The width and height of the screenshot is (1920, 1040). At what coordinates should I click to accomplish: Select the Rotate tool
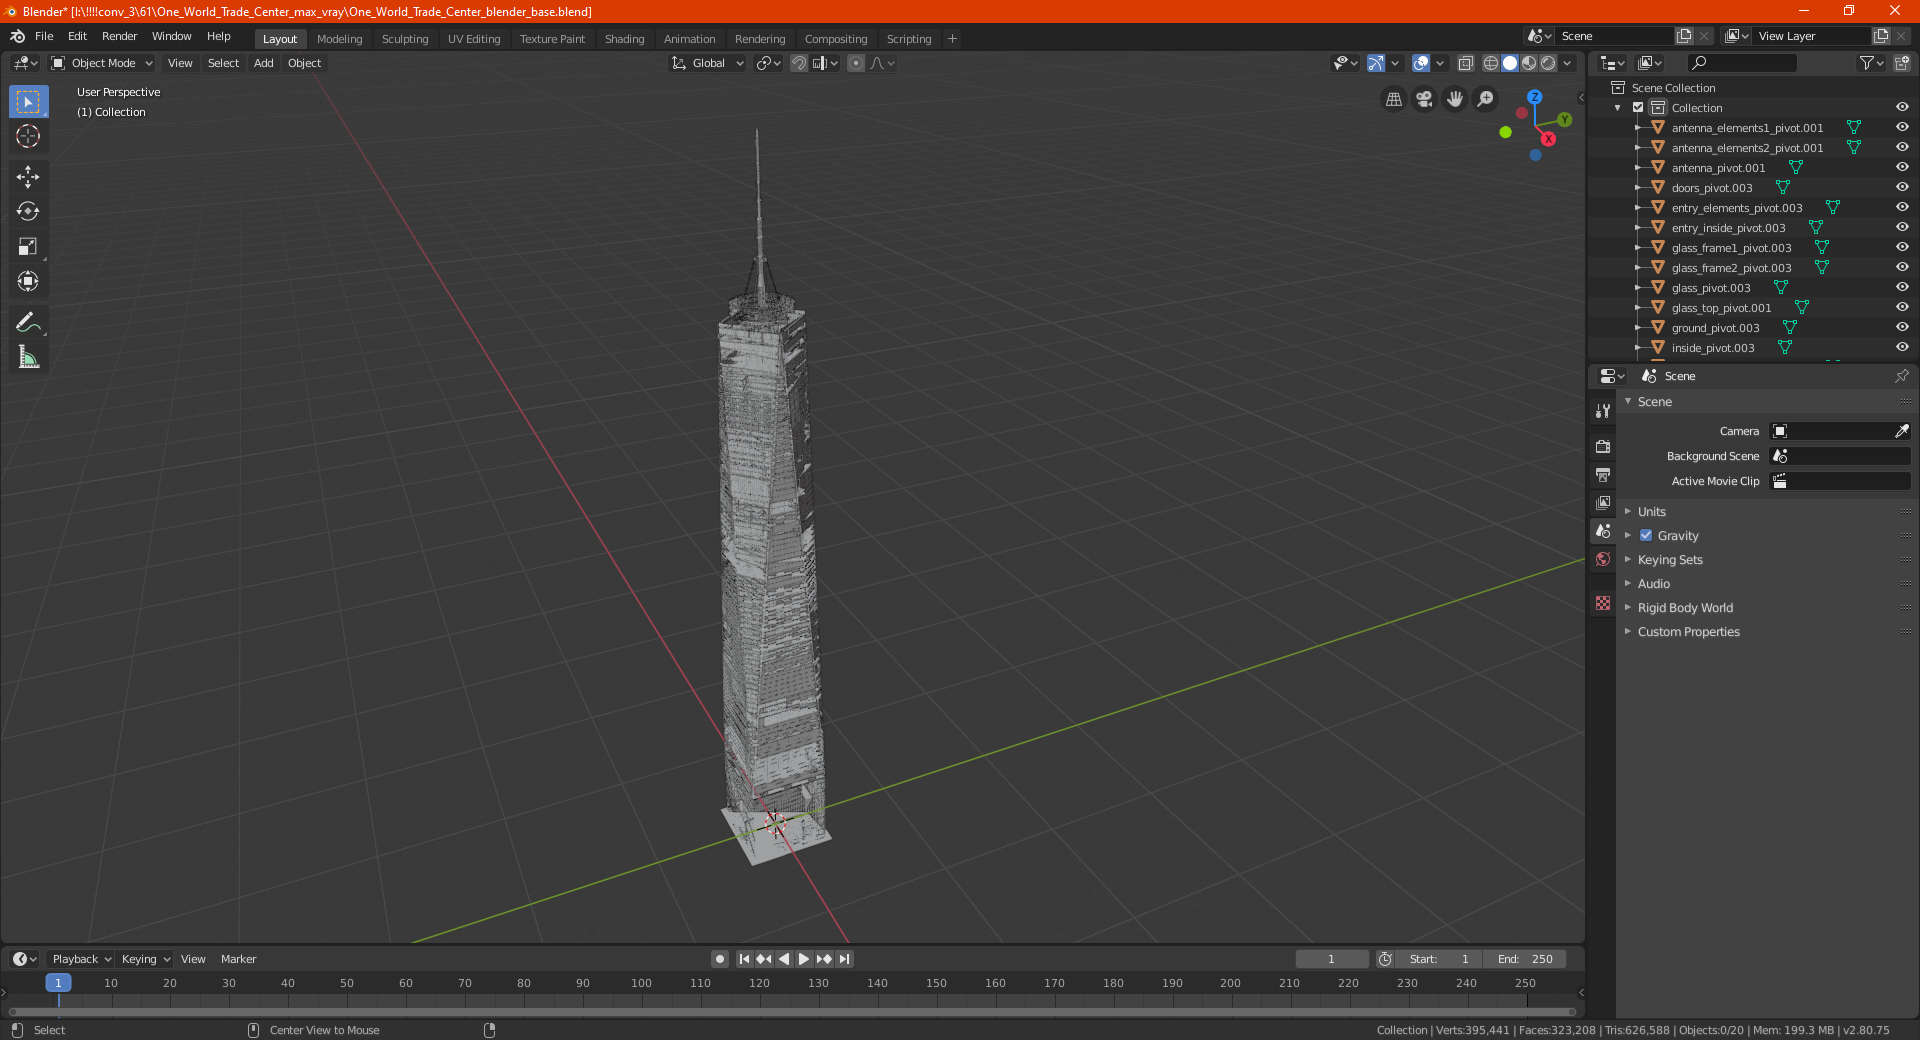click(x=28, y=212)
